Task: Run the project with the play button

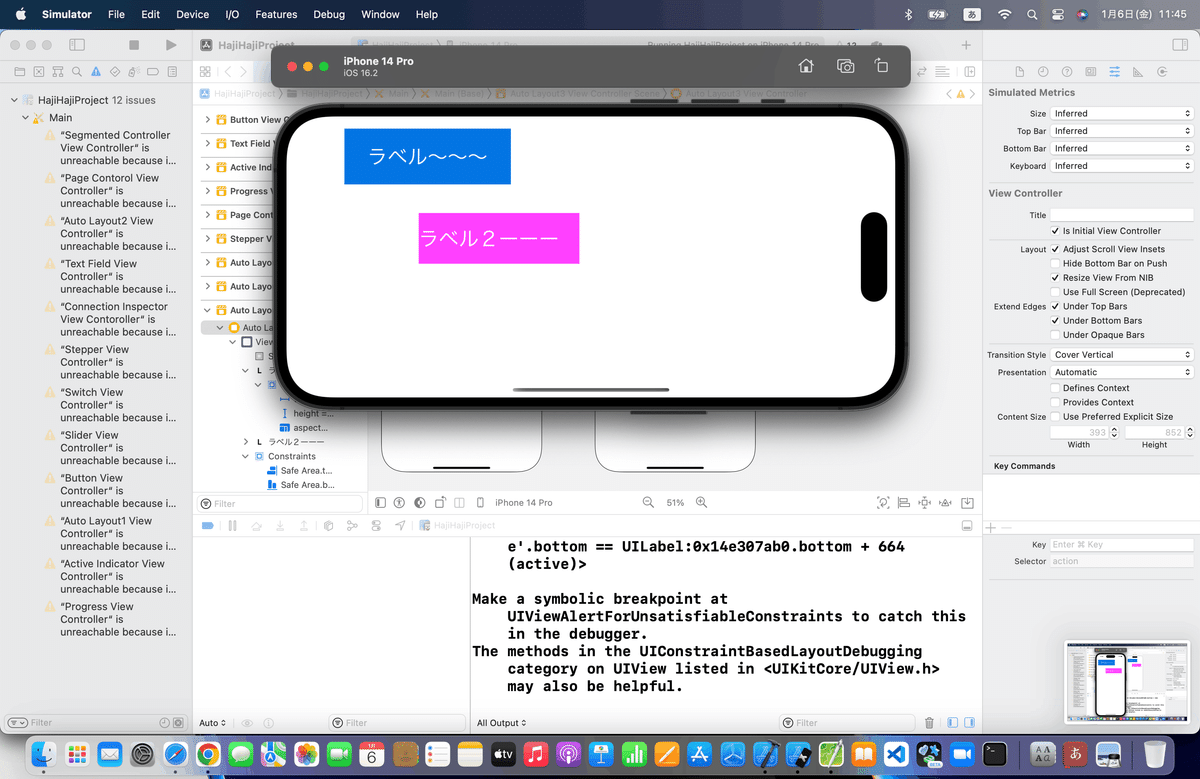Action: [171, 45]
